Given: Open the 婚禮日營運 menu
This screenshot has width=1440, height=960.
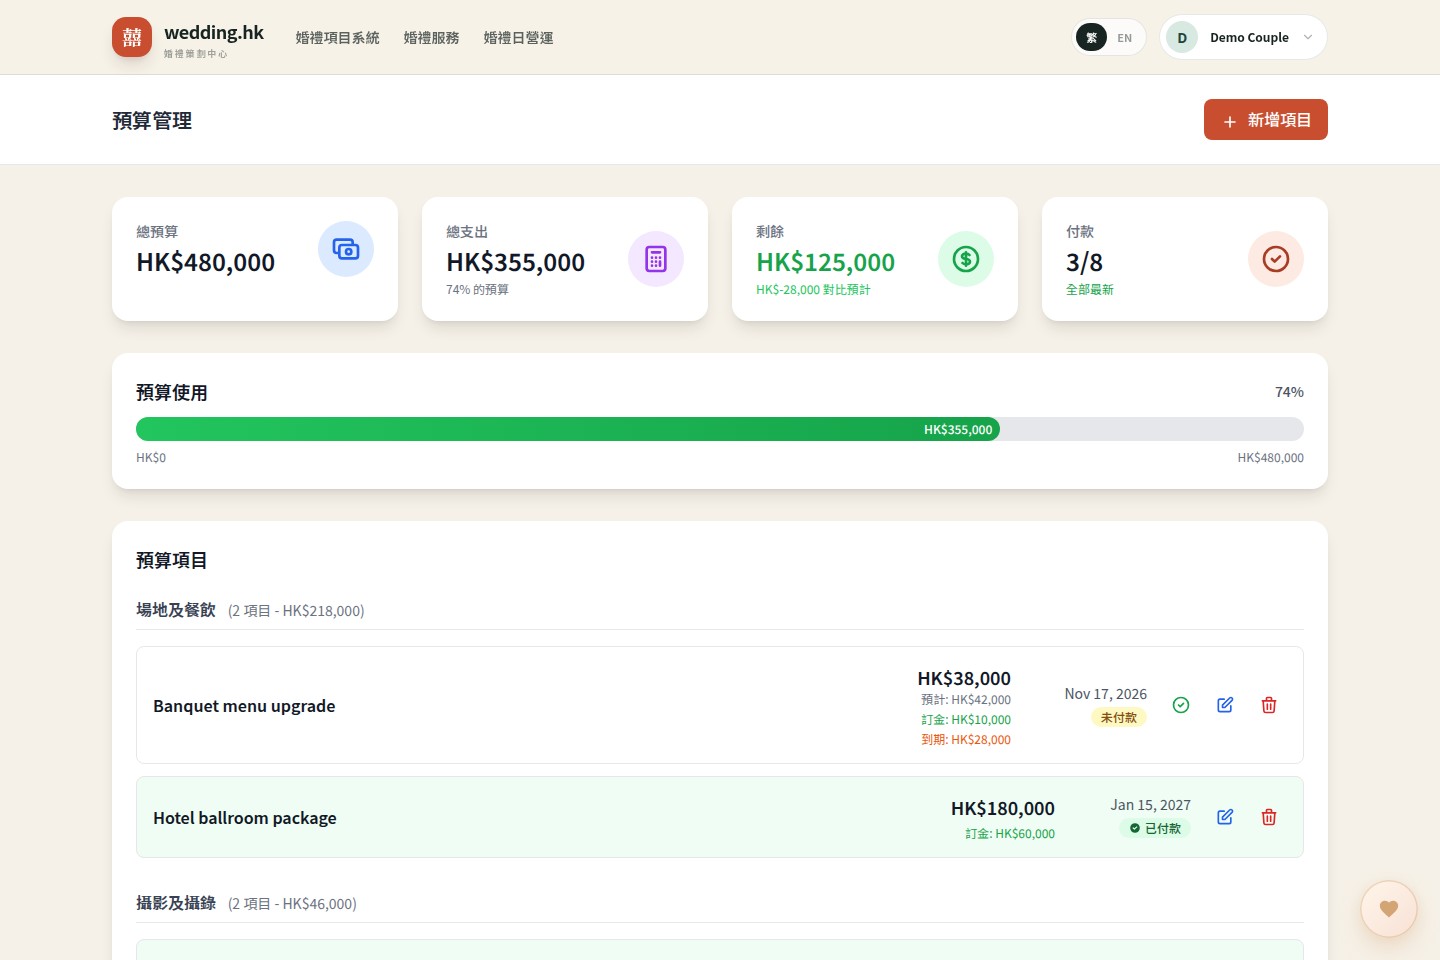Looking at the screenshot, I should pyautogui.click(x=519, y=38).
